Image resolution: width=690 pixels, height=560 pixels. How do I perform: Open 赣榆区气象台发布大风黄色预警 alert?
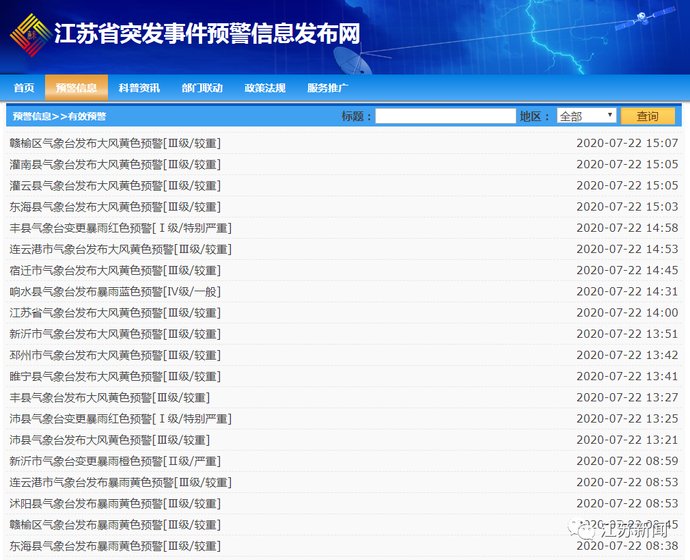coord(115,143)
